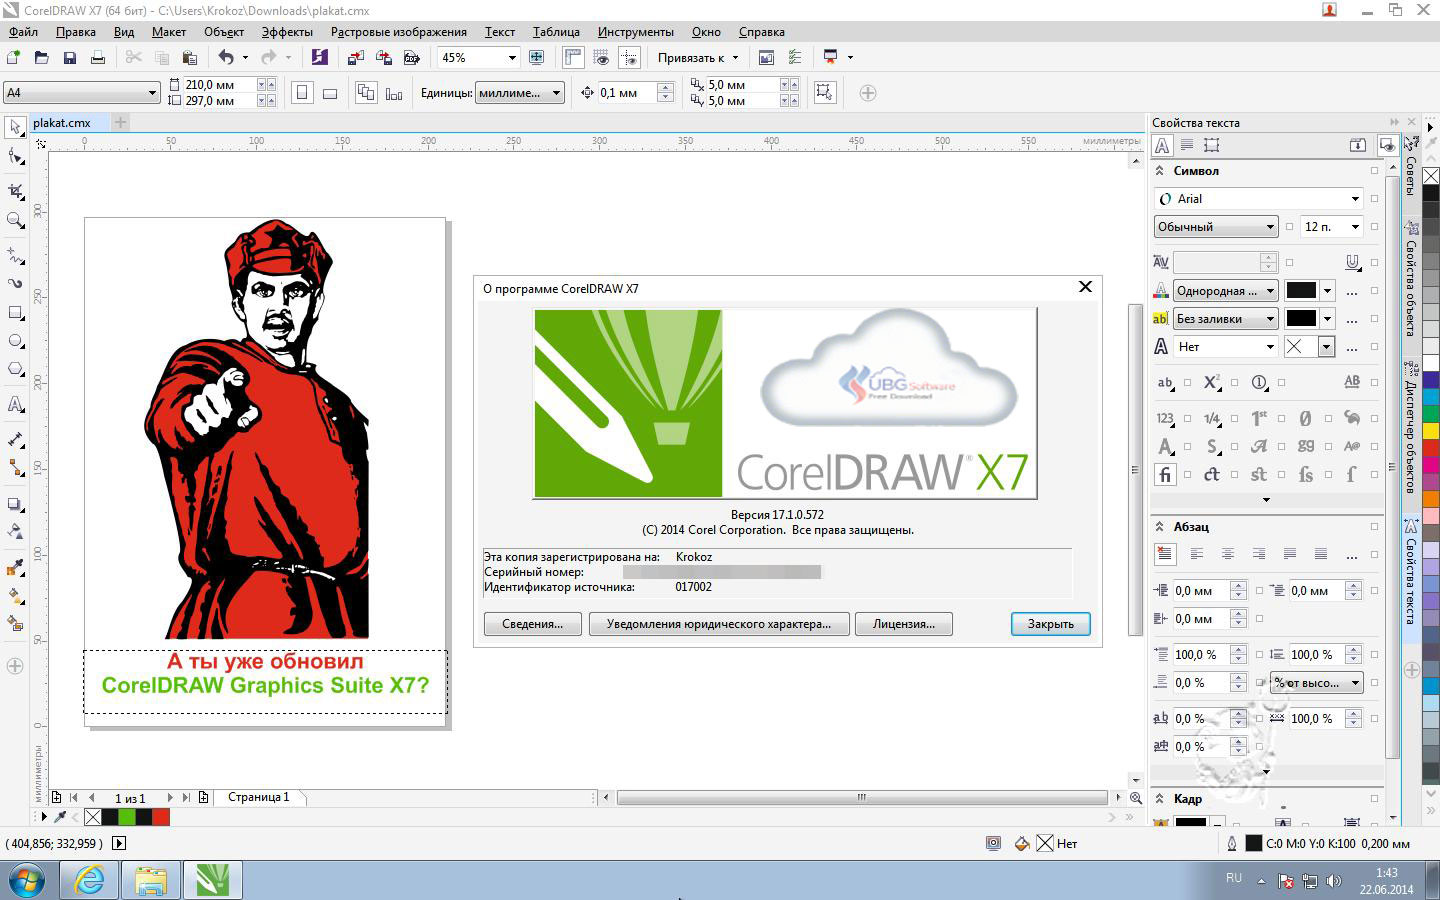Click the Save diskette icon

(70, 57)
